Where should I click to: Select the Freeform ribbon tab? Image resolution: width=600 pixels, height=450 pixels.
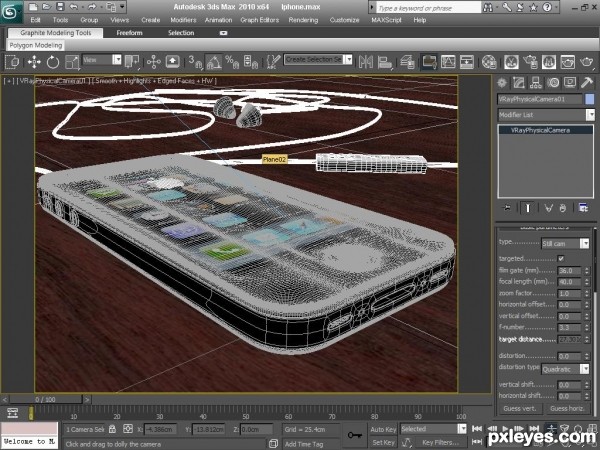tap(129, 33)
